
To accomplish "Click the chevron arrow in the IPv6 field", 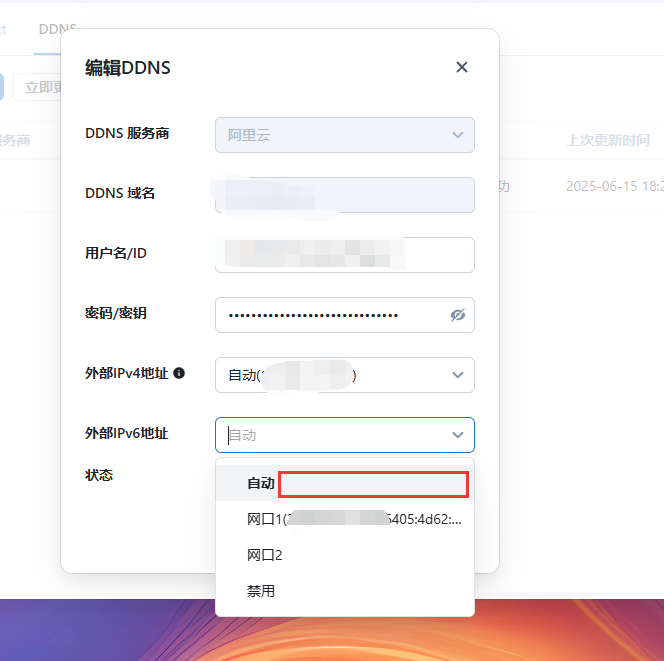I will pos(458,435).
